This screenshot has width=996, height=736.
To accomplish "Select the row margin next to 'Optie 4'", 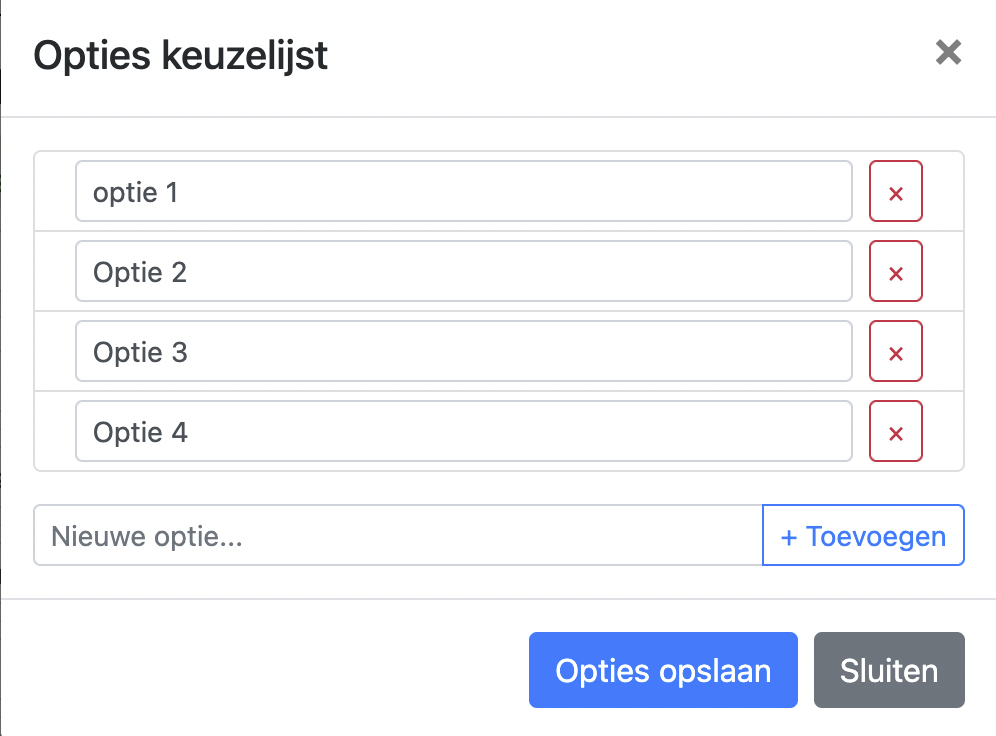I will click(55, 431).
